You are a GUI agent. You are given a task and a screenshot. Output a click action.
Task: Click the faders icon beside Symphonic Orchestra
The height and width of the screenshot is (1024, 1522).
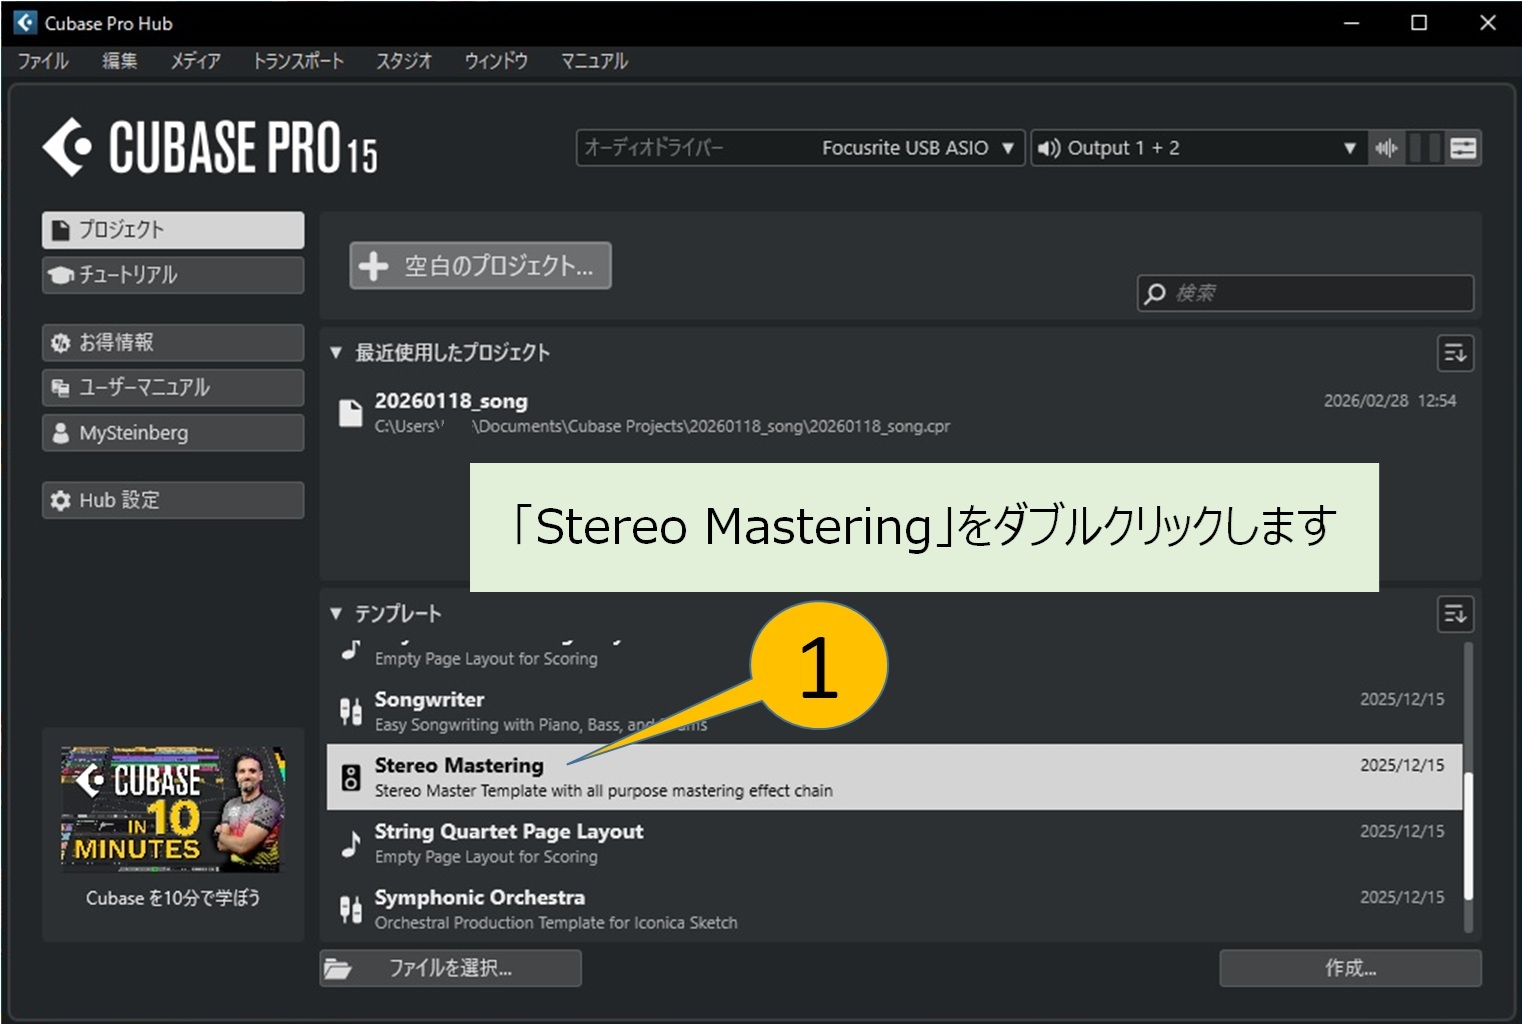[x=350, y=909]
